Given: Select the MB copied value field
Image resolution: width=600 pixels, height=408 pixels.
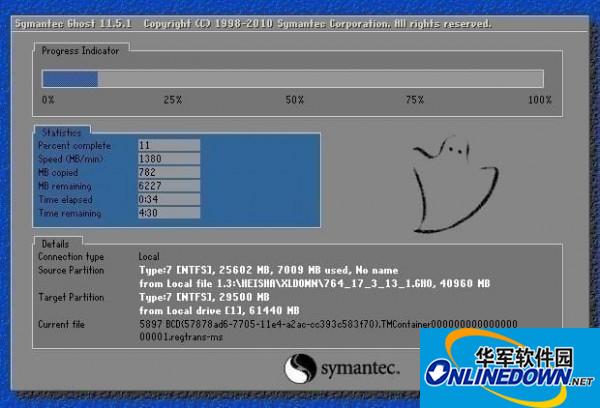Looking at the screenshot, I should 169,172.
